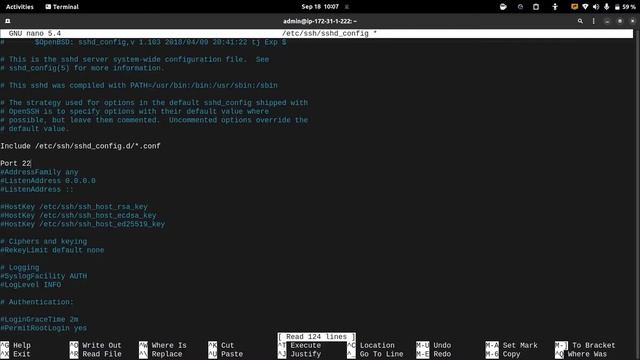Open the terminal kebab menu
The image size is (640, 360).
[593, 21]
